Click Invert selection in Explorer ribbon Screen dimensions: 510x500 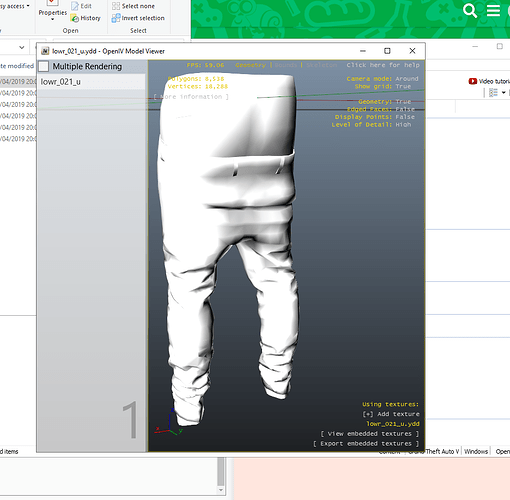click(138, 18)
